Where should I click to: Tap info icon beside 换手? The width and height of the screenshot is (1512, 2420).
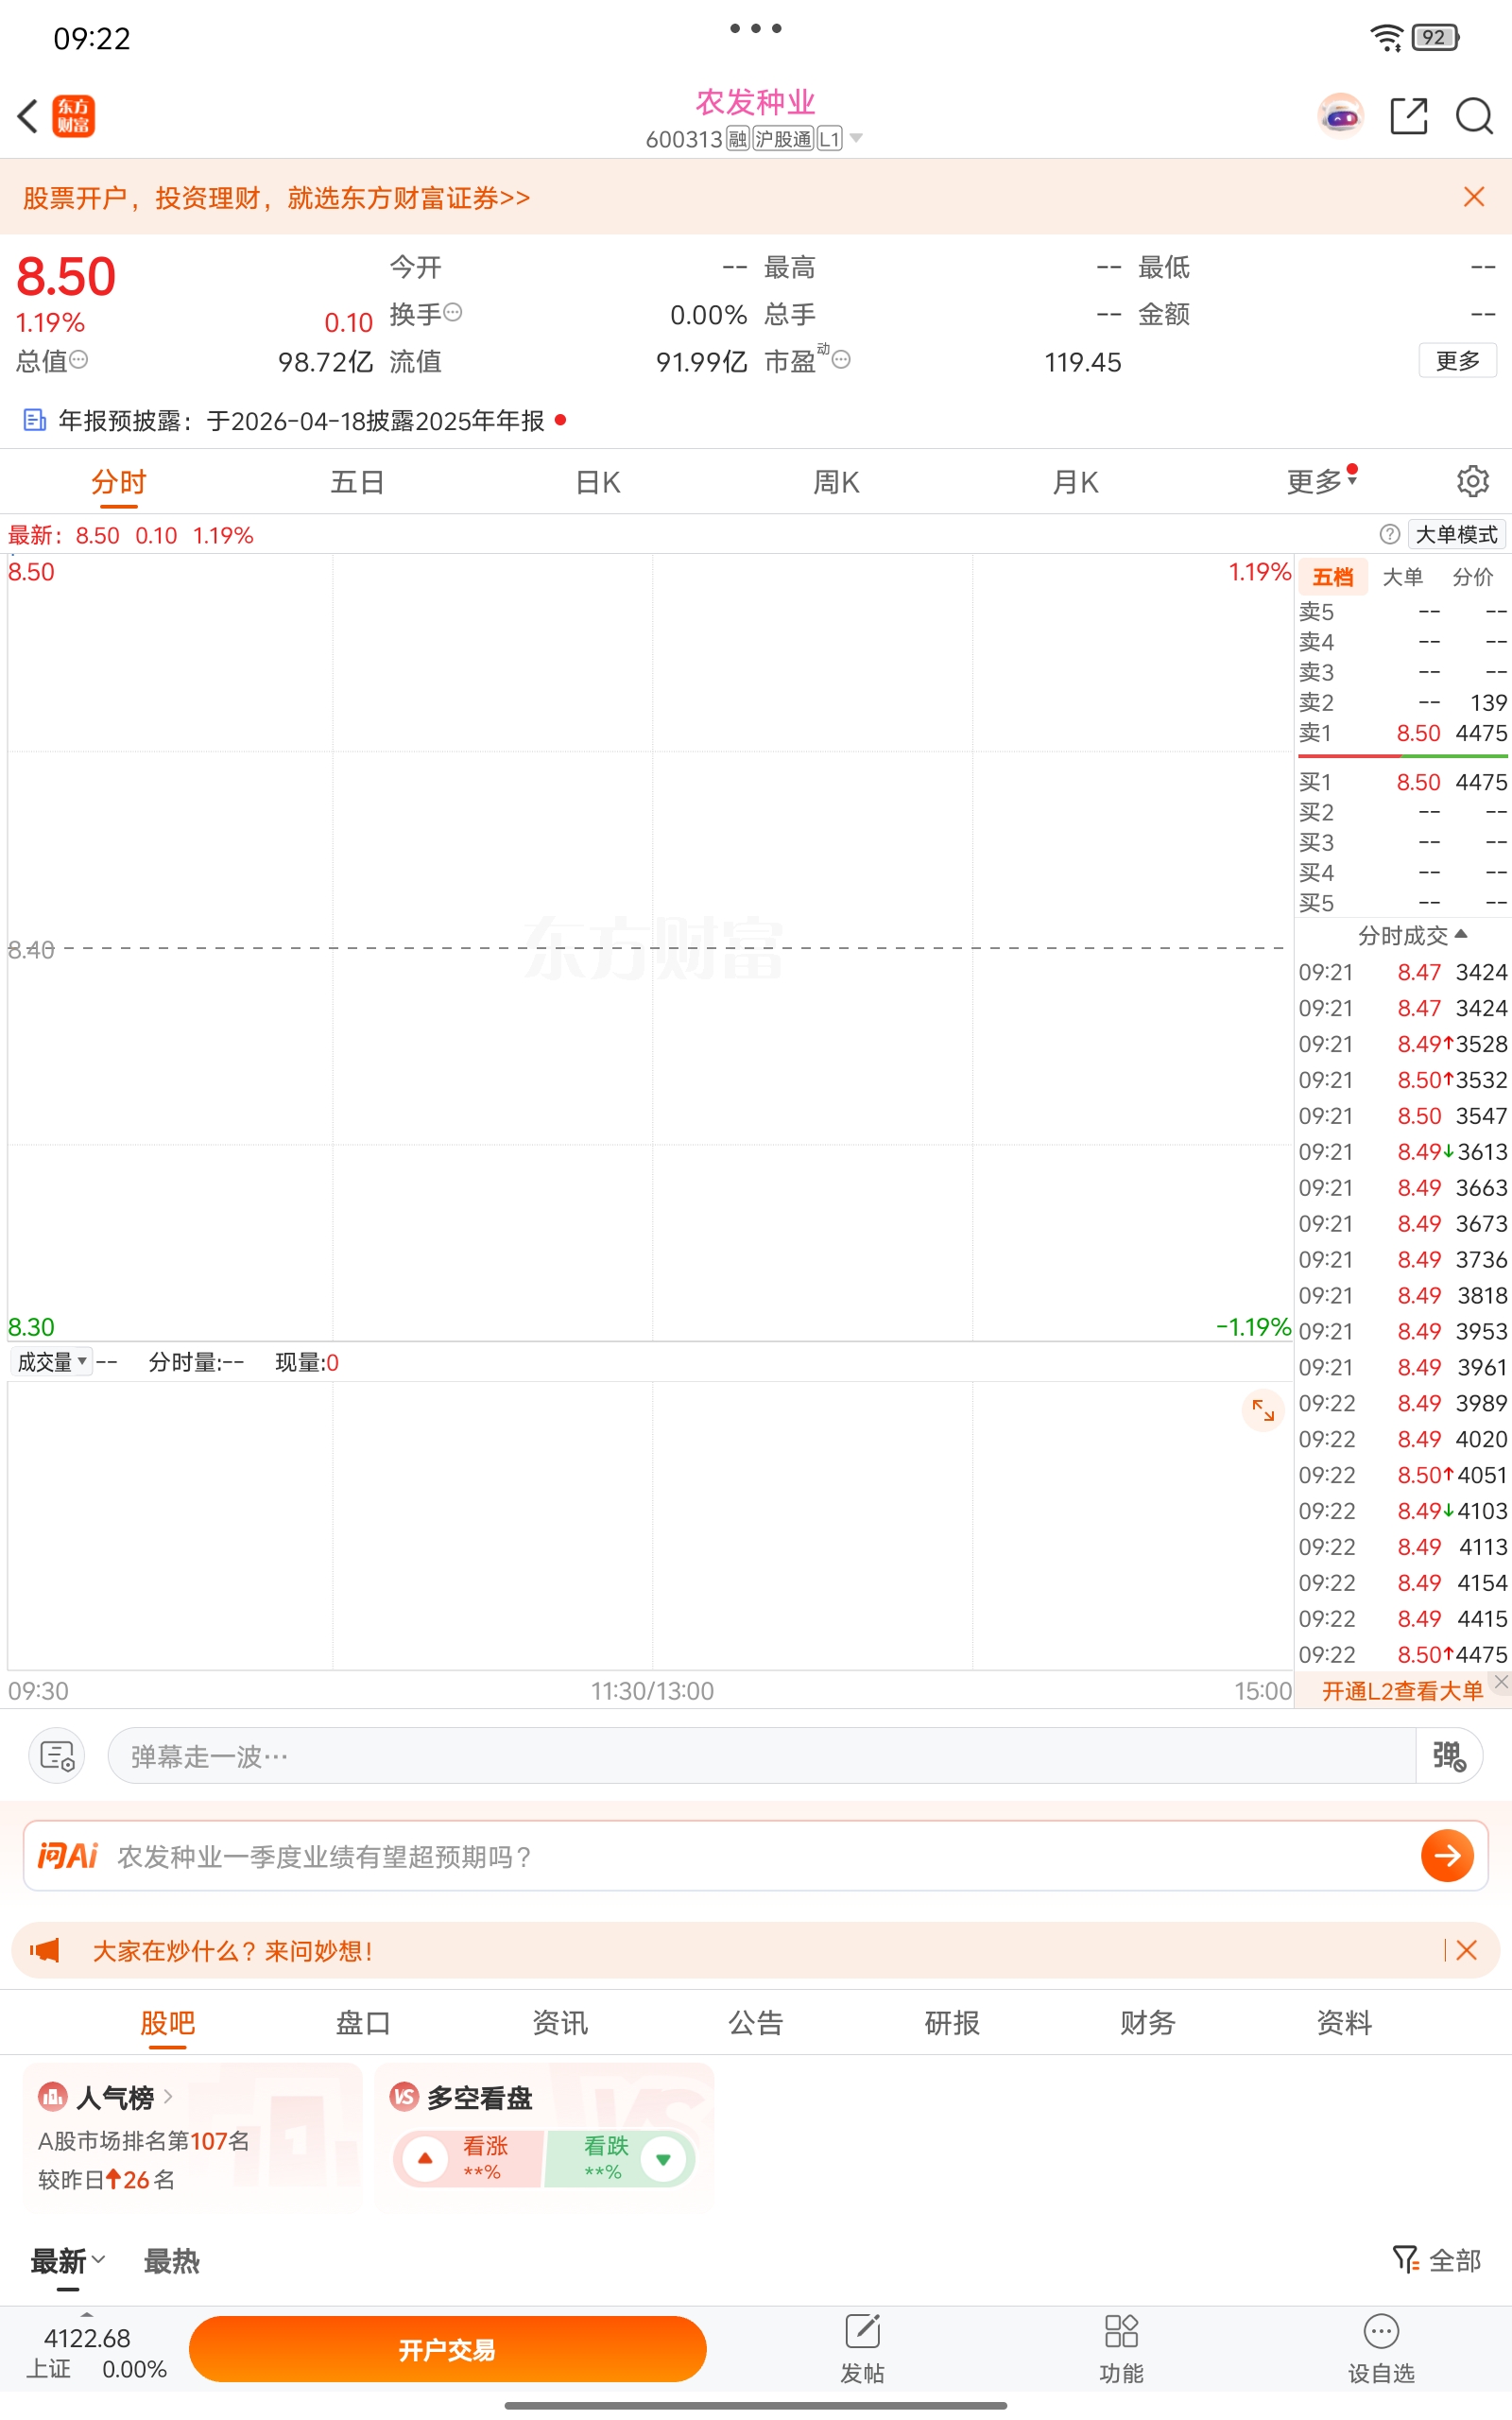tap(453, 312)
